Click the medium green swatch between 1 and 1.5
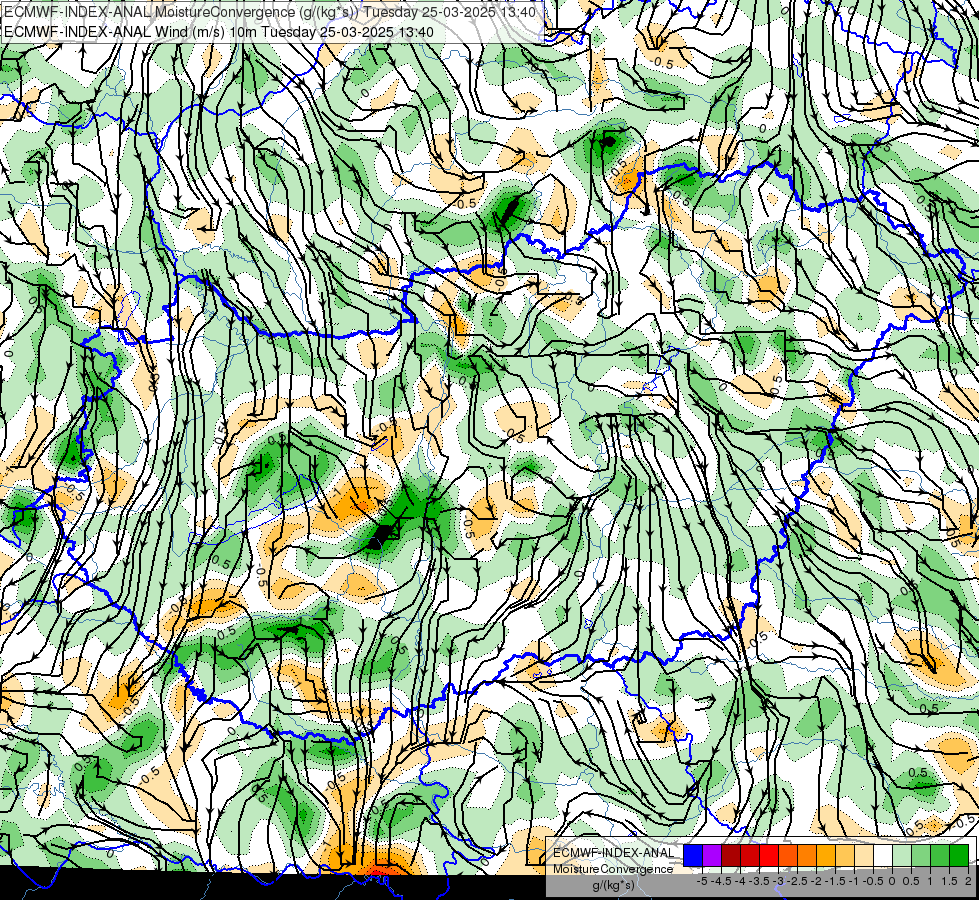This screenshot has height=900, width=979. 940,855
